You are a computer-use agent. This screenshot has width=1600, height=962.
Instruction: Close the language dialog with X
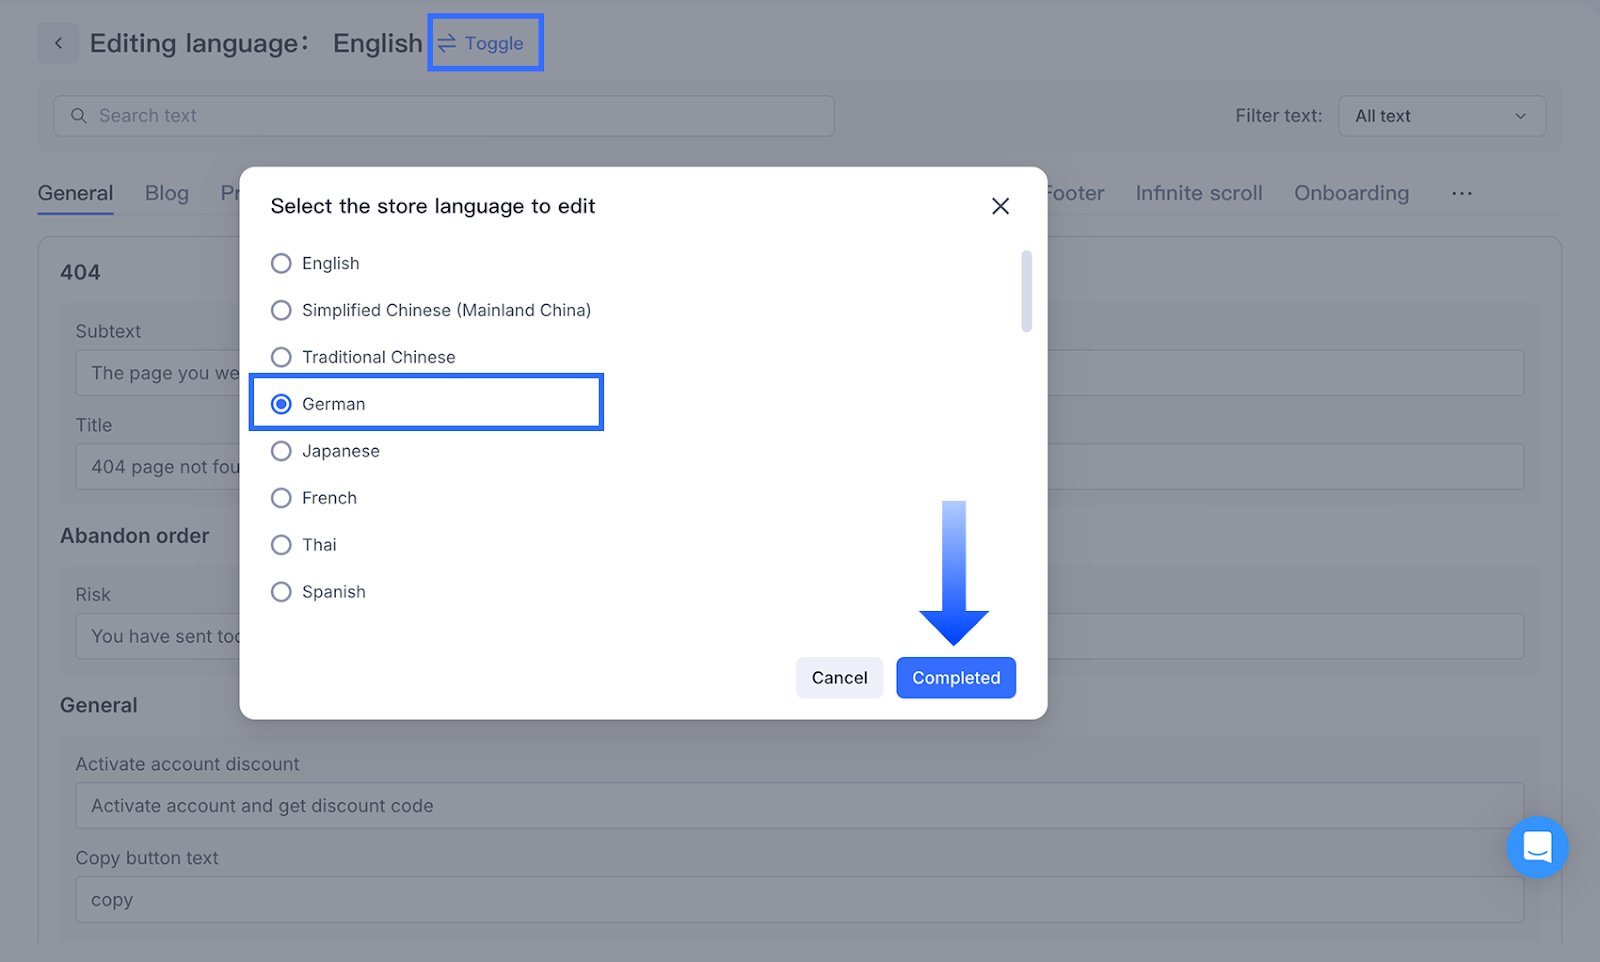[x=1000, y=206]
